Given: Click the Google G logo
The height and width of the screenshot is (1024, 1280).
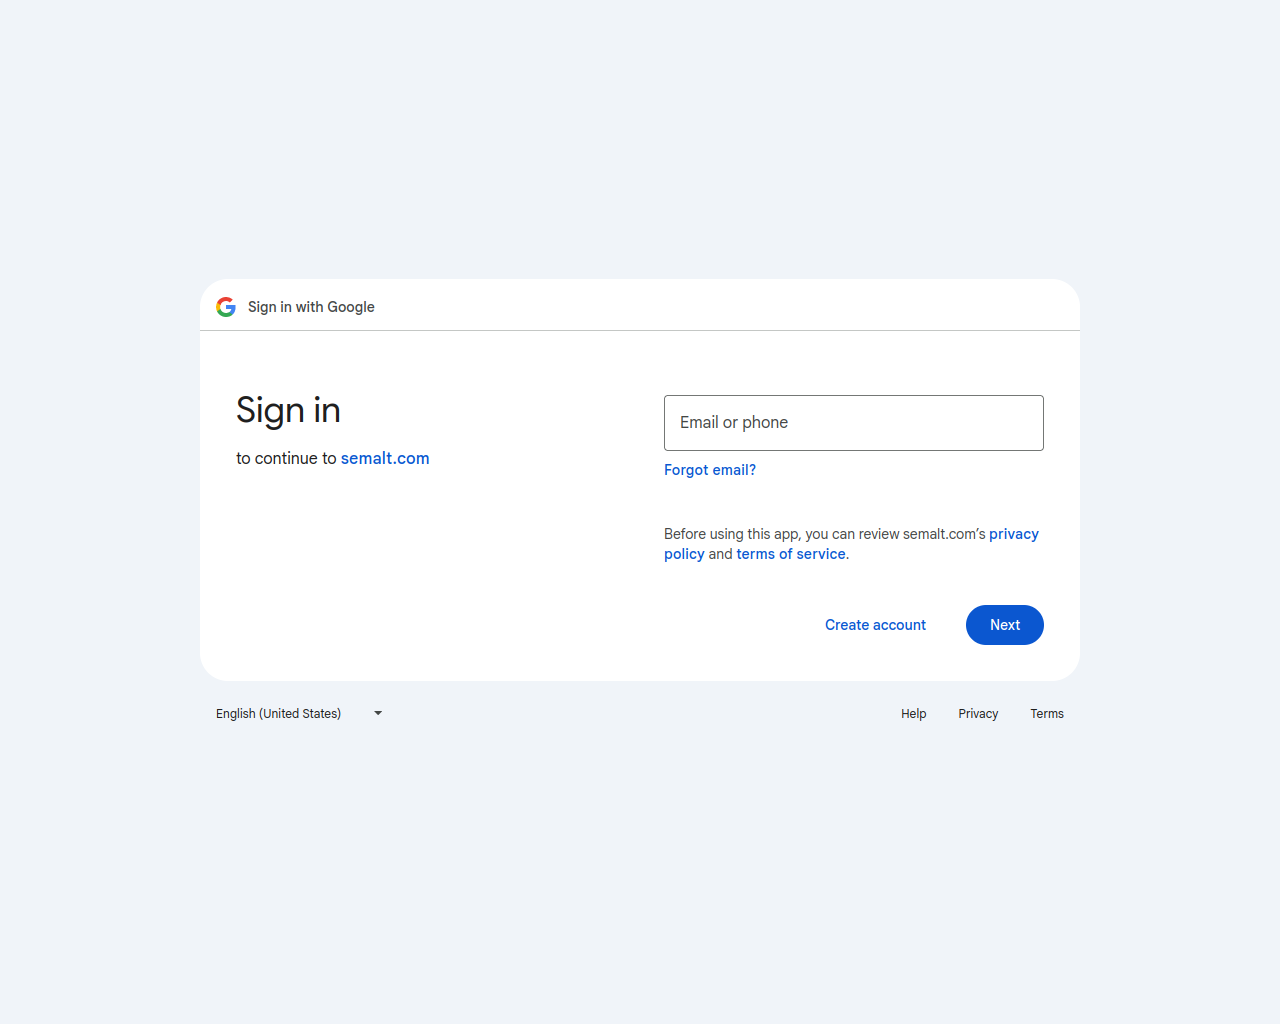Looking at the screenshot, I should pyautogui.click(x=226, y=307).
